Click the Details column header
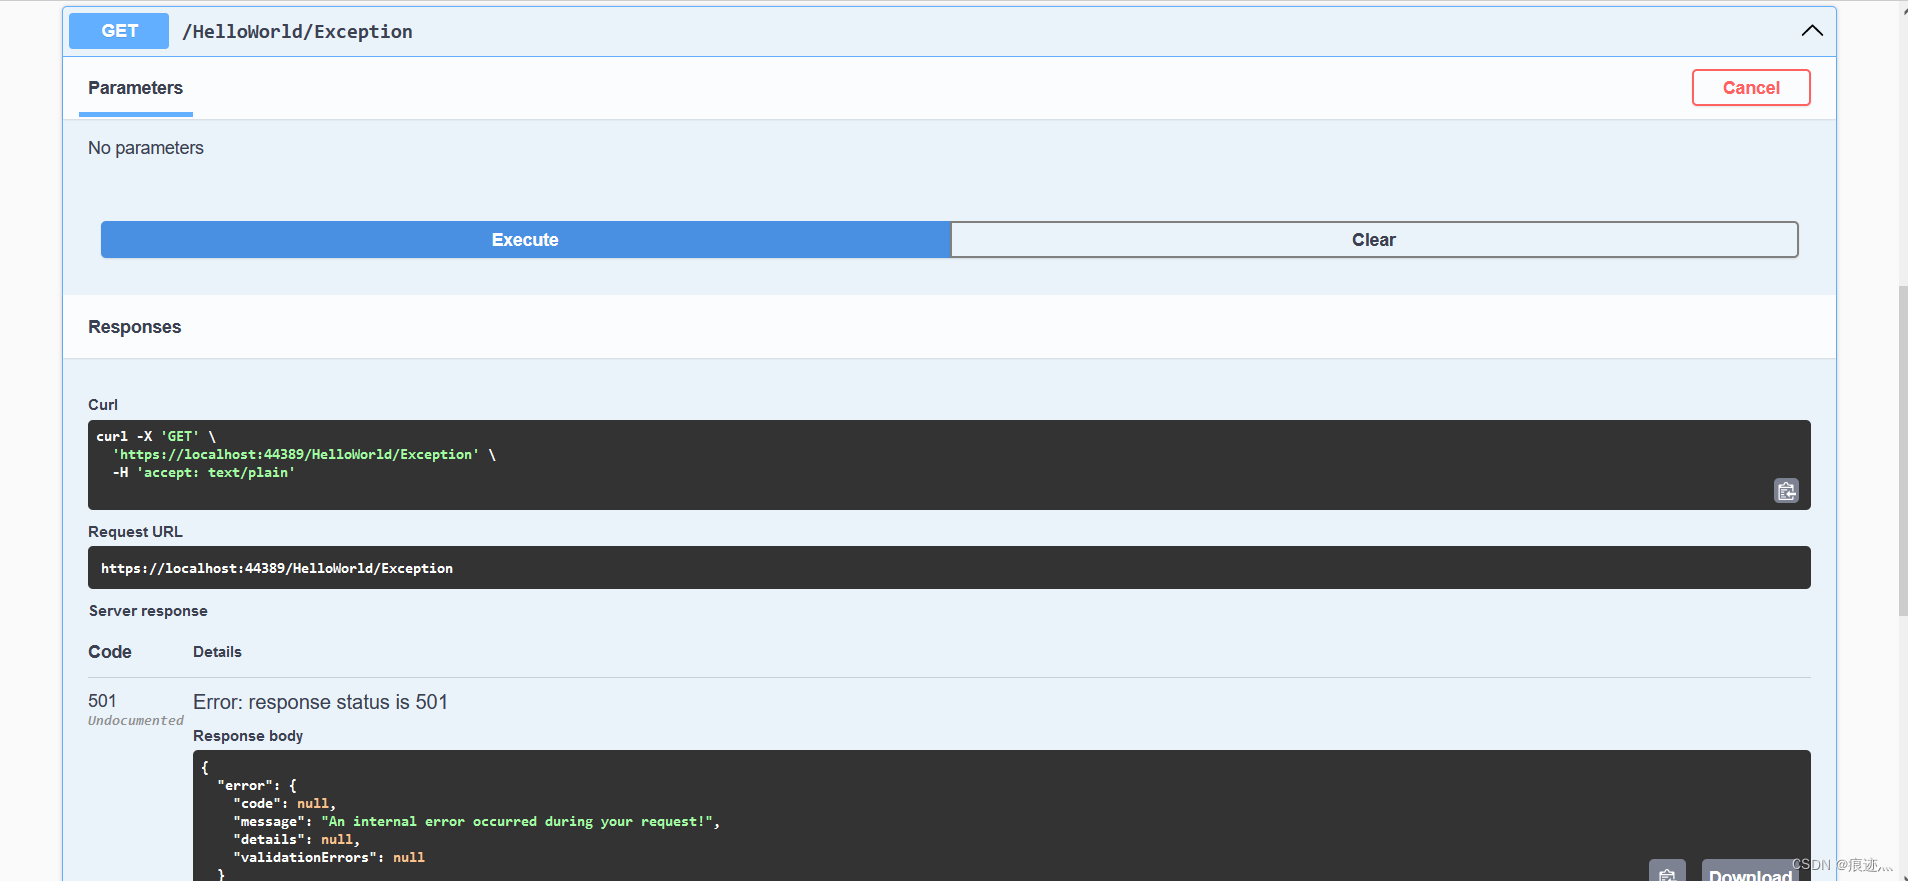The width and height of the screenshot is (1908, 881). [x=217, y=652]
